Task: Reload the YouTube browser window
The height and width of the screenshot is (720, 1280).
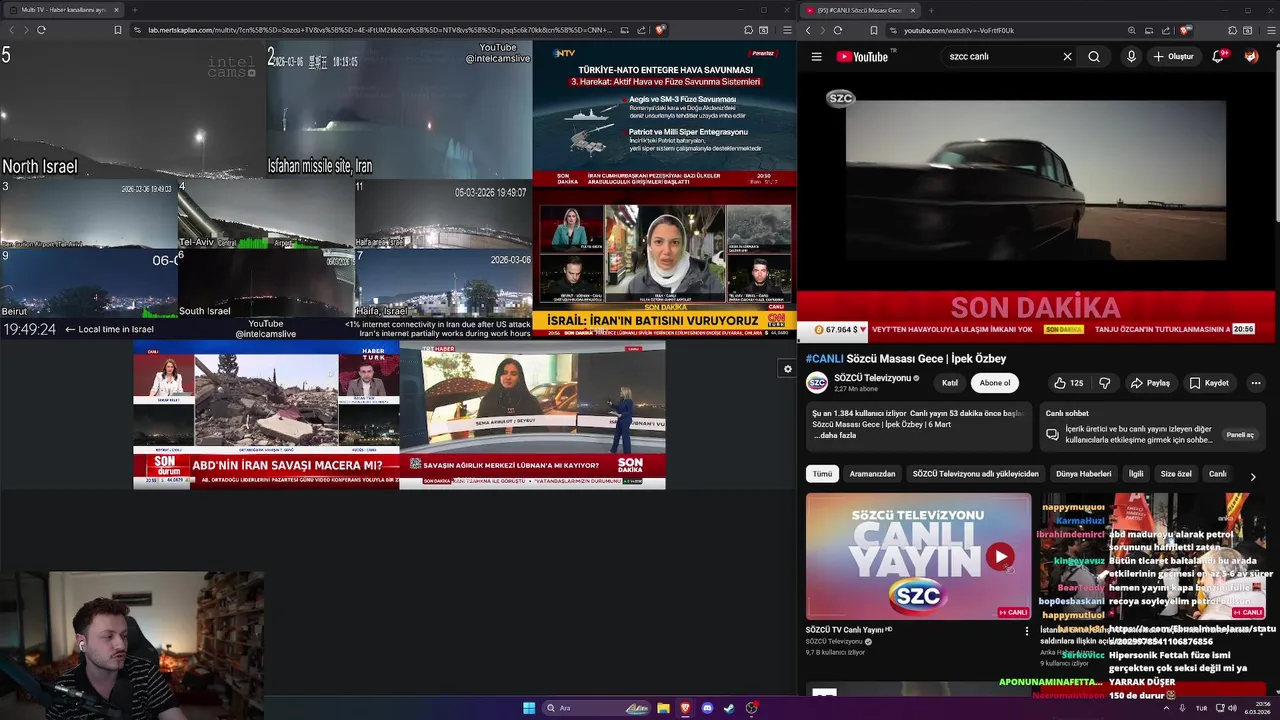Action: 839,30
